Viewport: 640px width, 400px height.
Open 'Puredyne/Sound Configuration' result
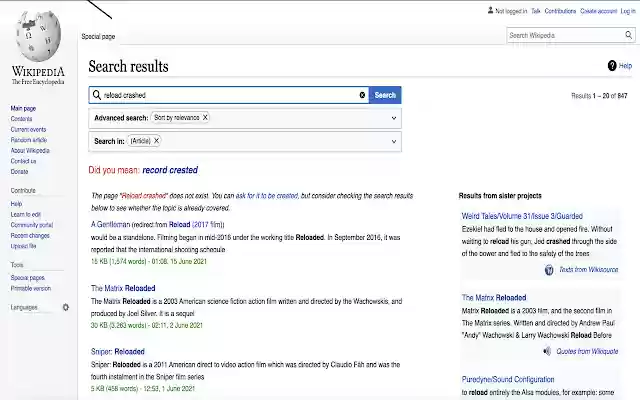coord(508,379)
